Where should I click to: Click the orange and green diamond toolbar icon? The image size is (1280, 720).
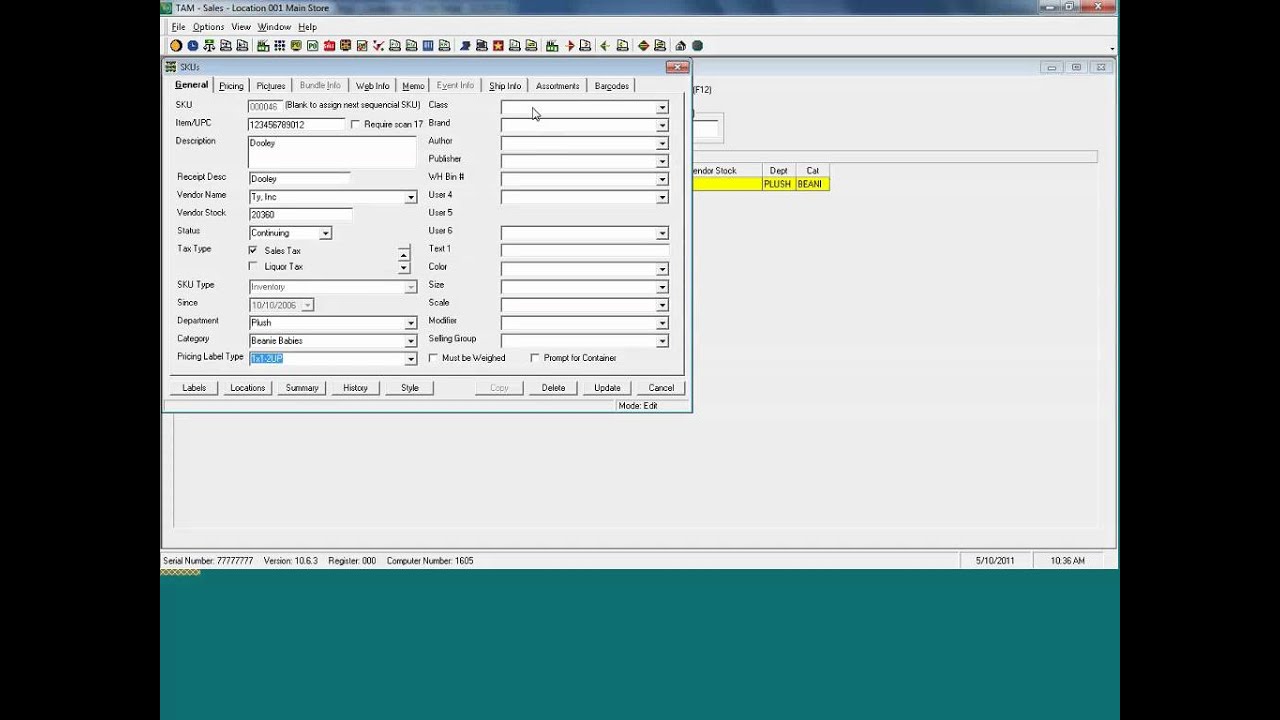[643, 46]
